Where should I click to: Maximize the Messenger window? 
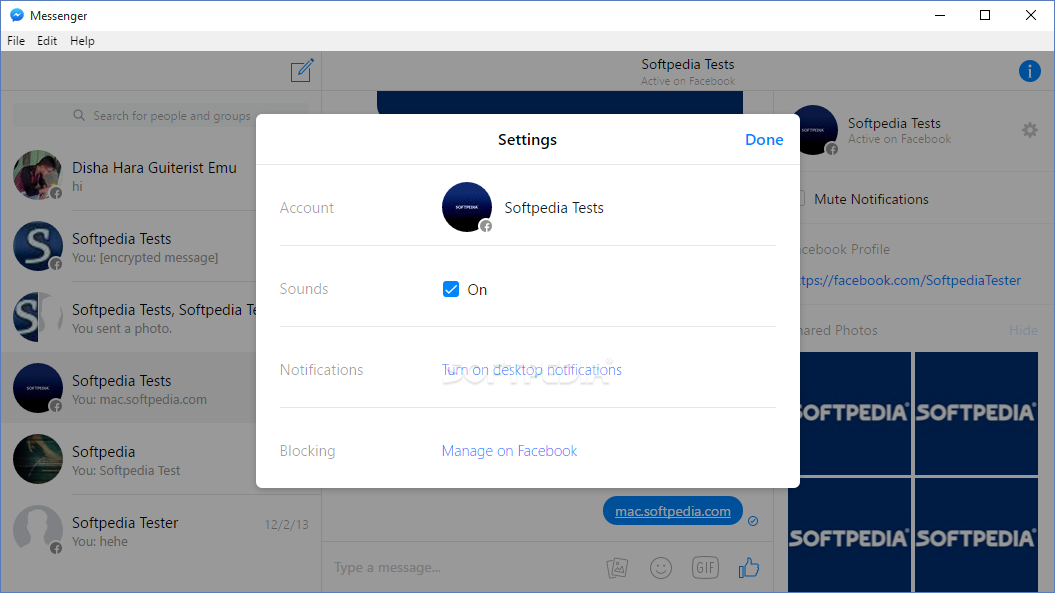point(985,15)
